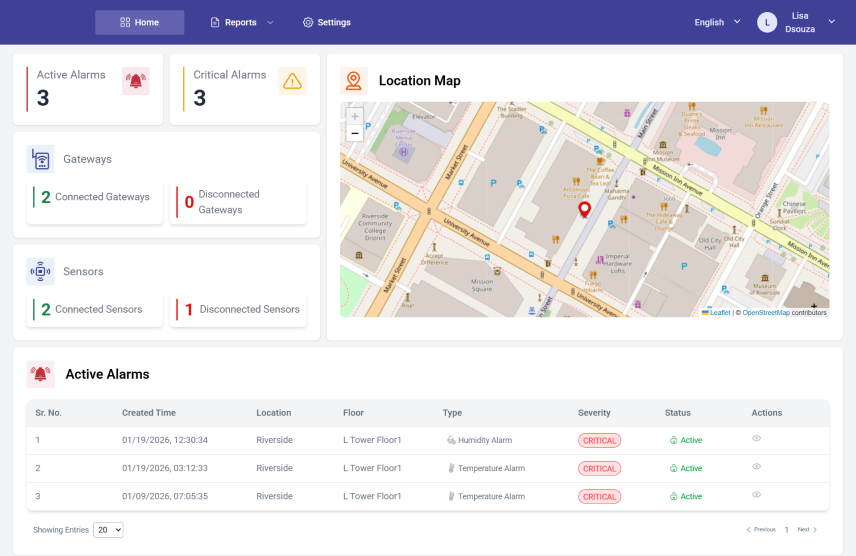Screen dimensions: 856x556
Task: Open the OpenStreetMap attribution link
Action: (765, 313)
